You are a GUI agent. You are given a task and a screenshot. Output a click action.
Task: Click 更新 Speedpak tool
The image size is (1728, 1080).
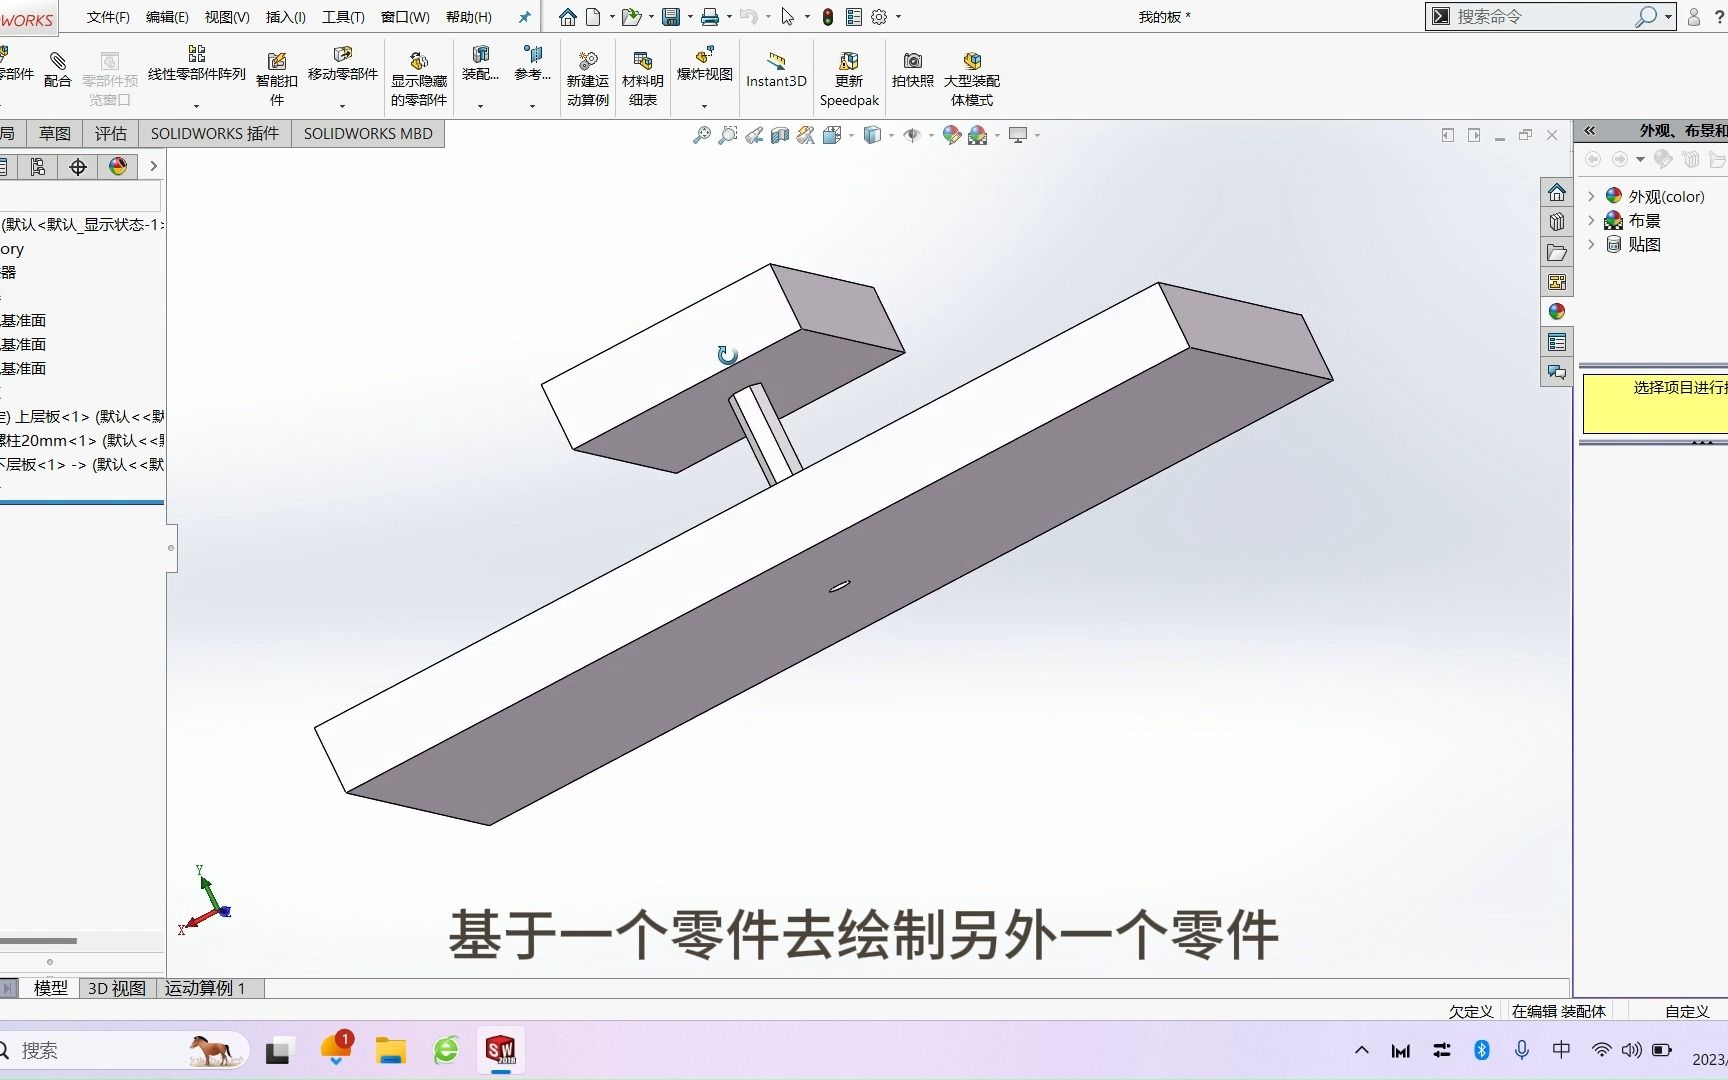[849, 80]
